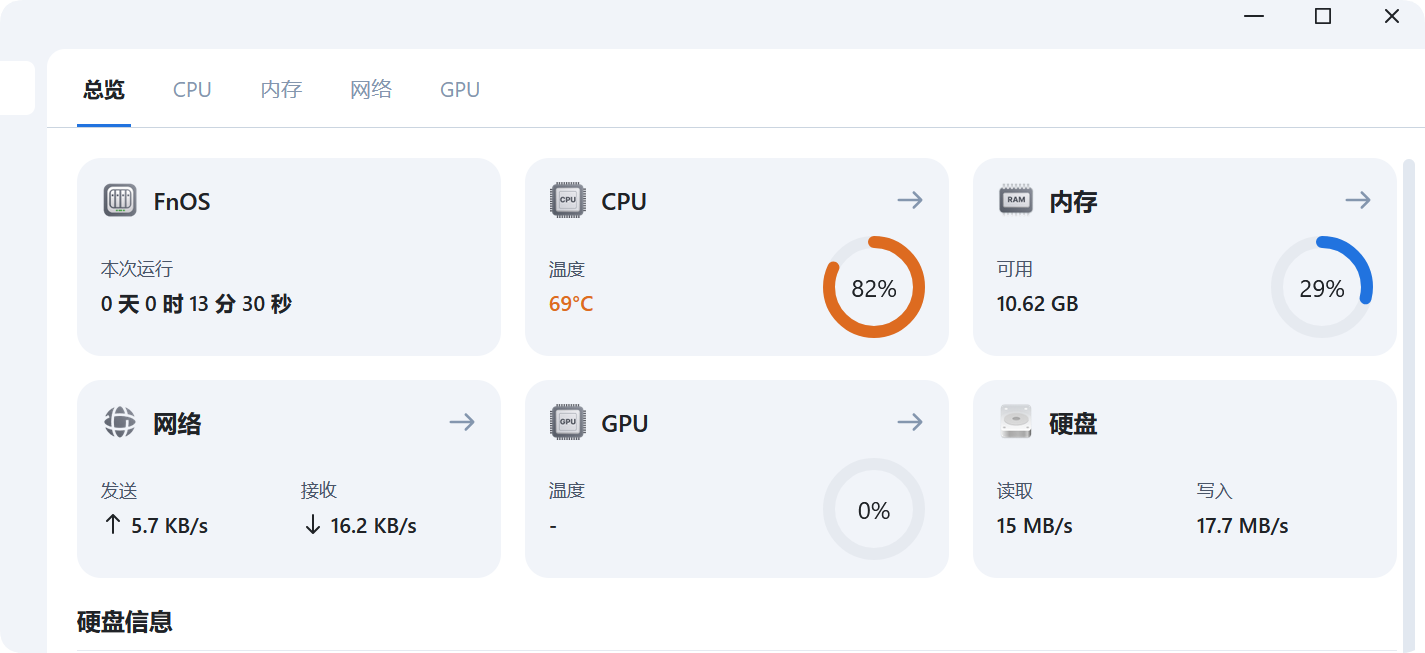Switch to the CPU tab
The image size is (1425, 653).
point(192,90)
